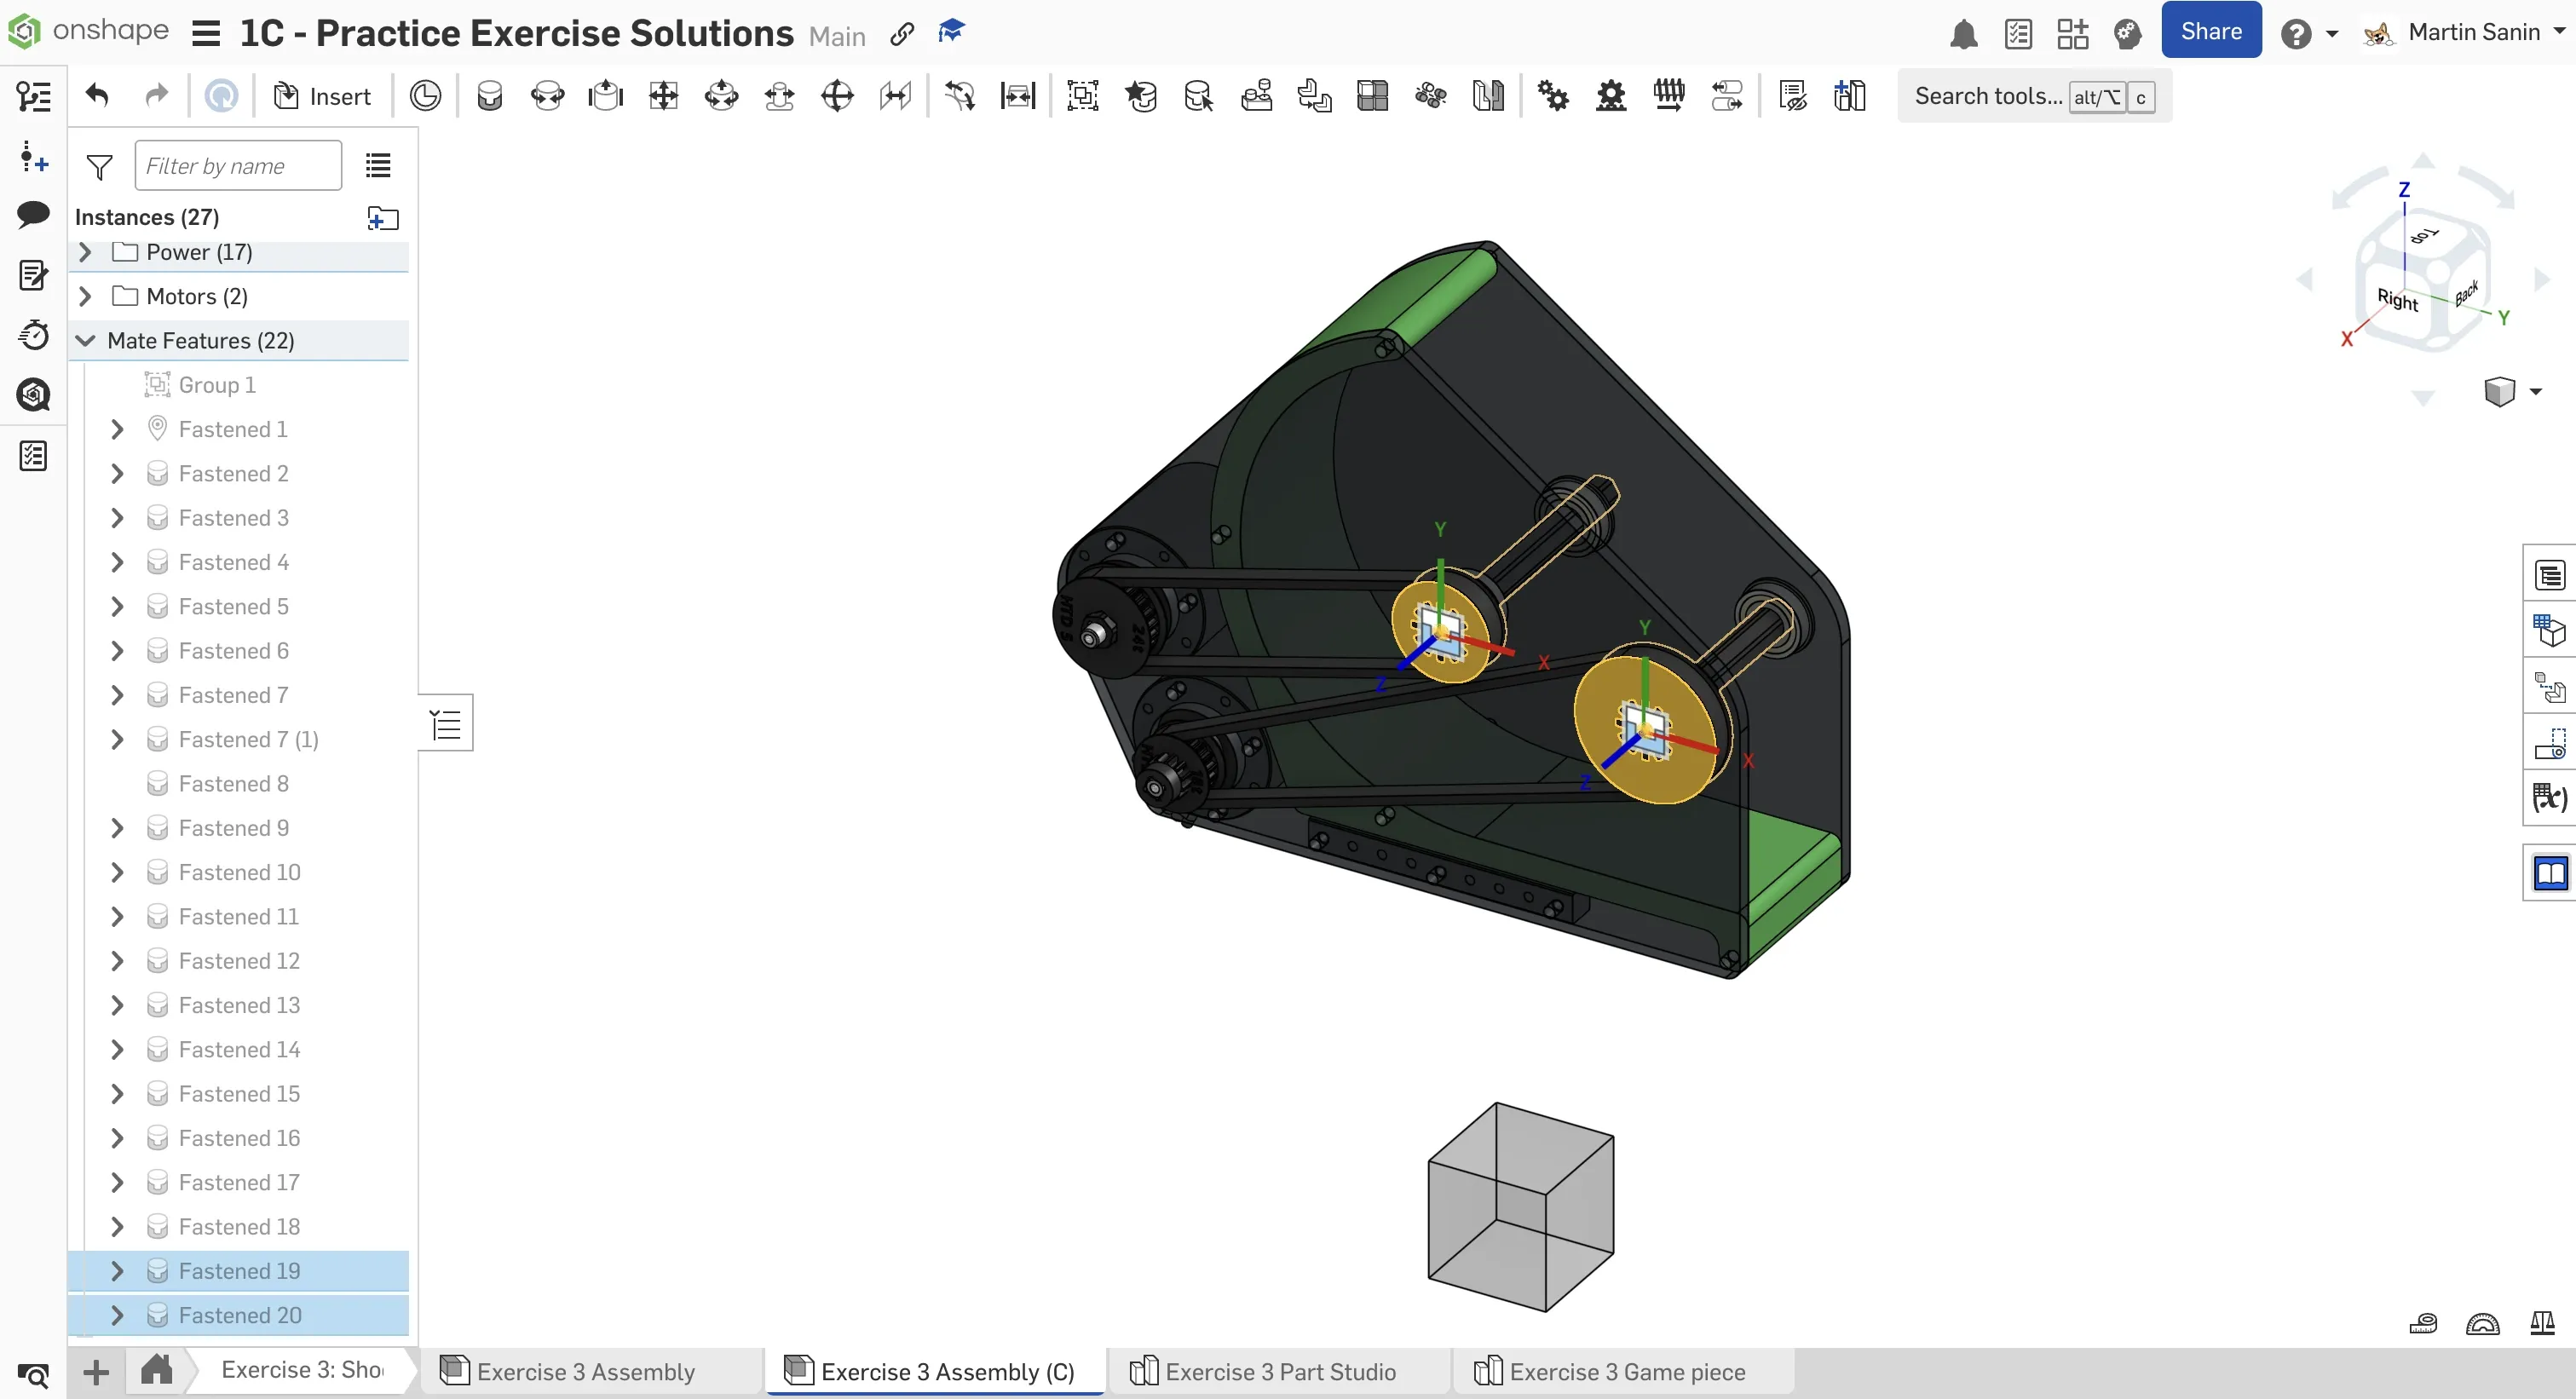Expand the Power folder
The height and width of the screenshot is (1399, 2576).
(85, 252)
